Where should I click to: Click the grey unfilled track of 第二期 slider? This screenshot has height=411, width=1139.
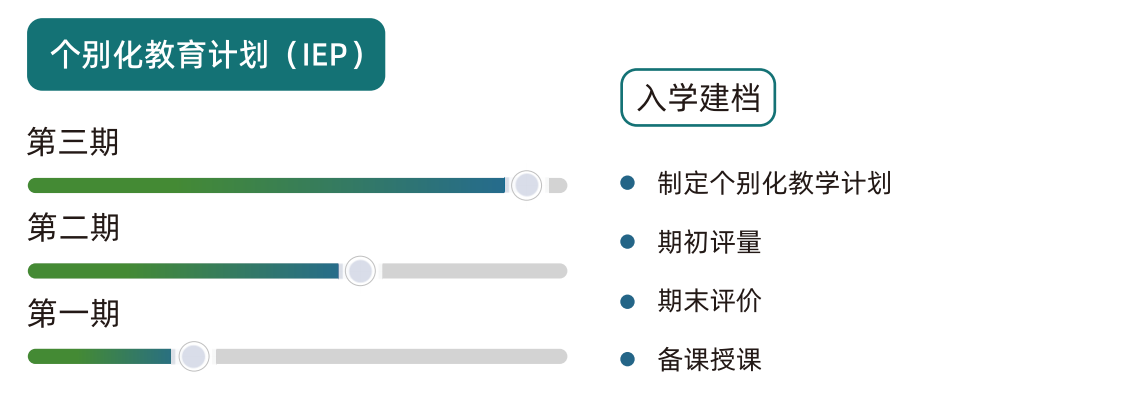click(x=474, y=271)
